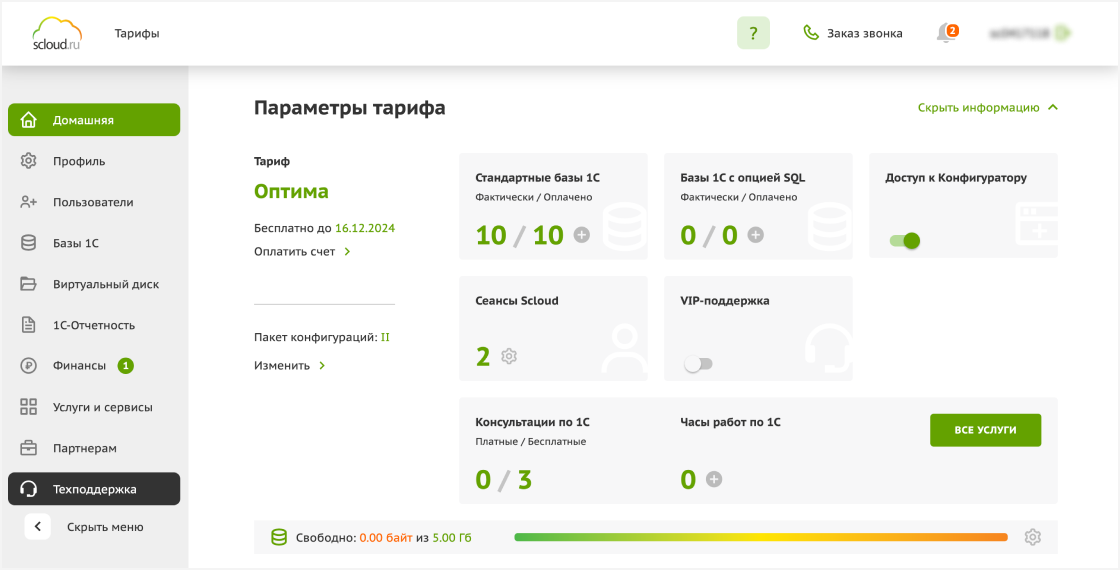1120x570 pixels.
Task: Click the green database icon beside Свободно
Action: 279,537
